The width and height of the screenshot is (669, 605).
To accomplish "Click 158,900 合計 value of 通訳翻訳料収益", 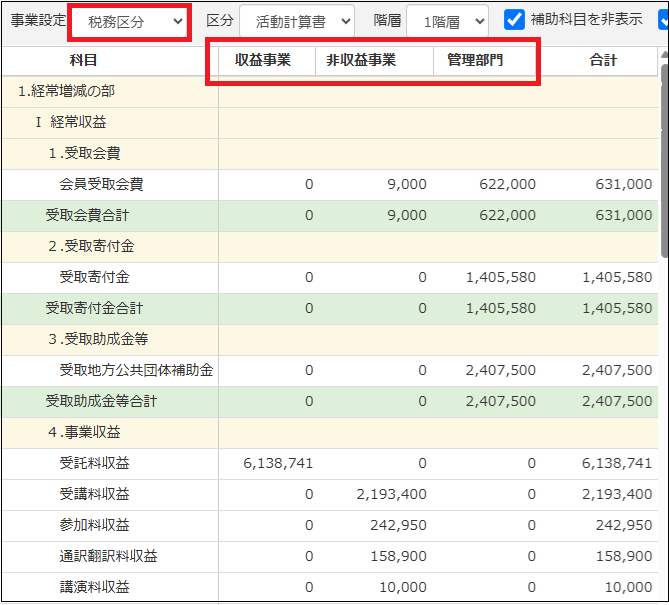I will pos(623,556).
